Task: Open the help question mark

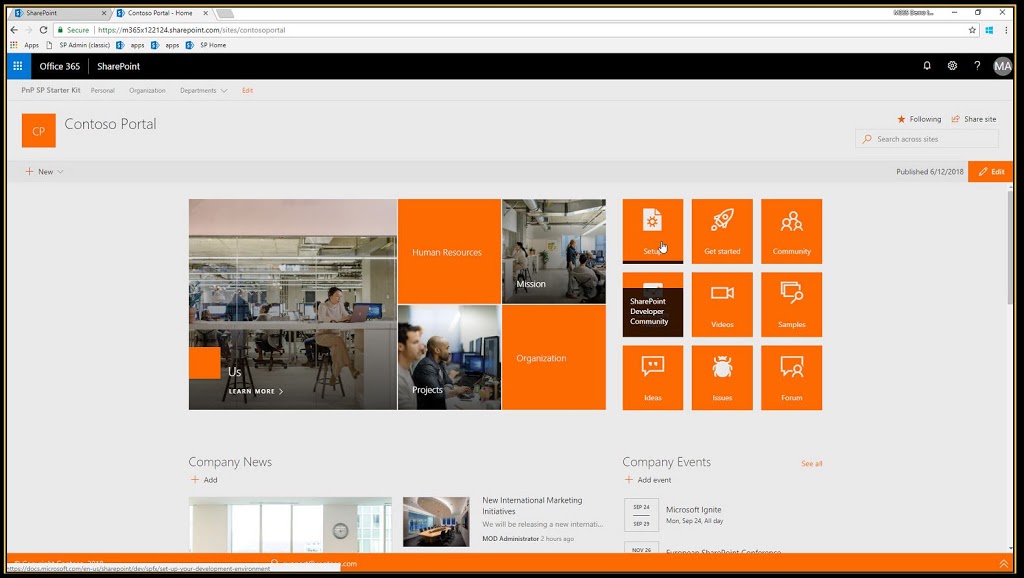Action: coord(977,66)
